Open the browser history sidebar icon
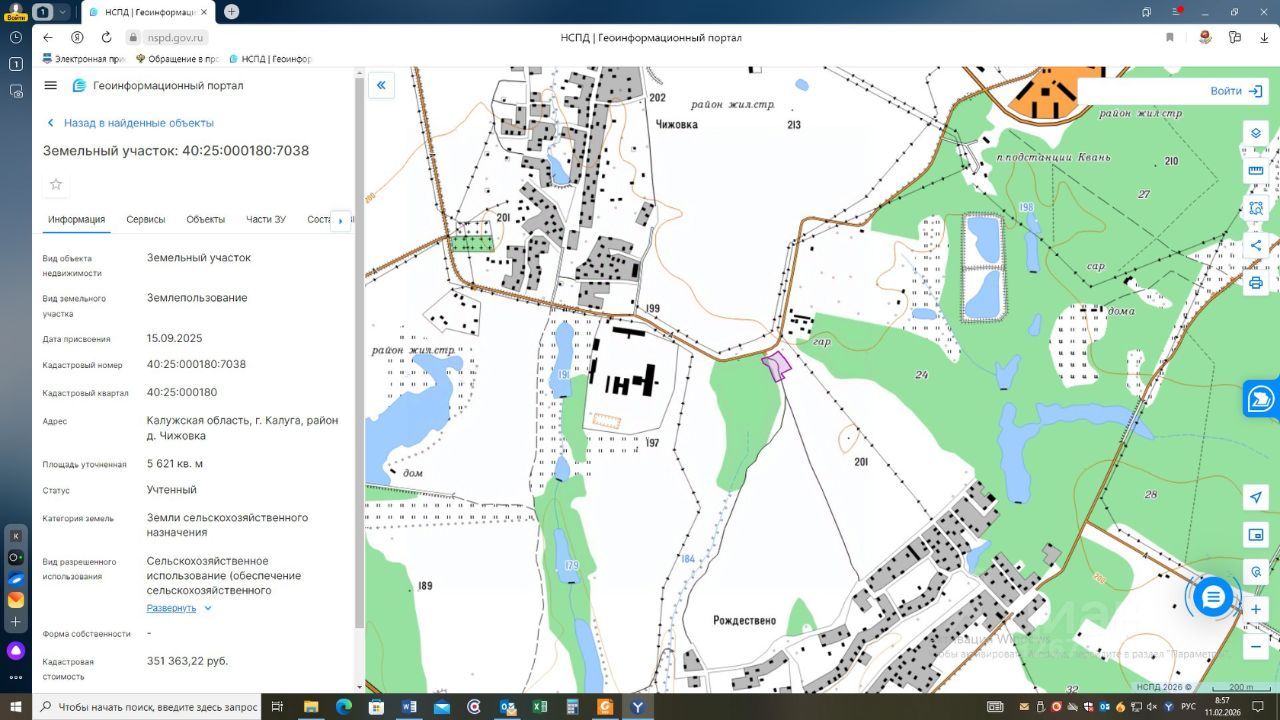The width and height of the screenshot is (1280, 720). pos(16,37)
